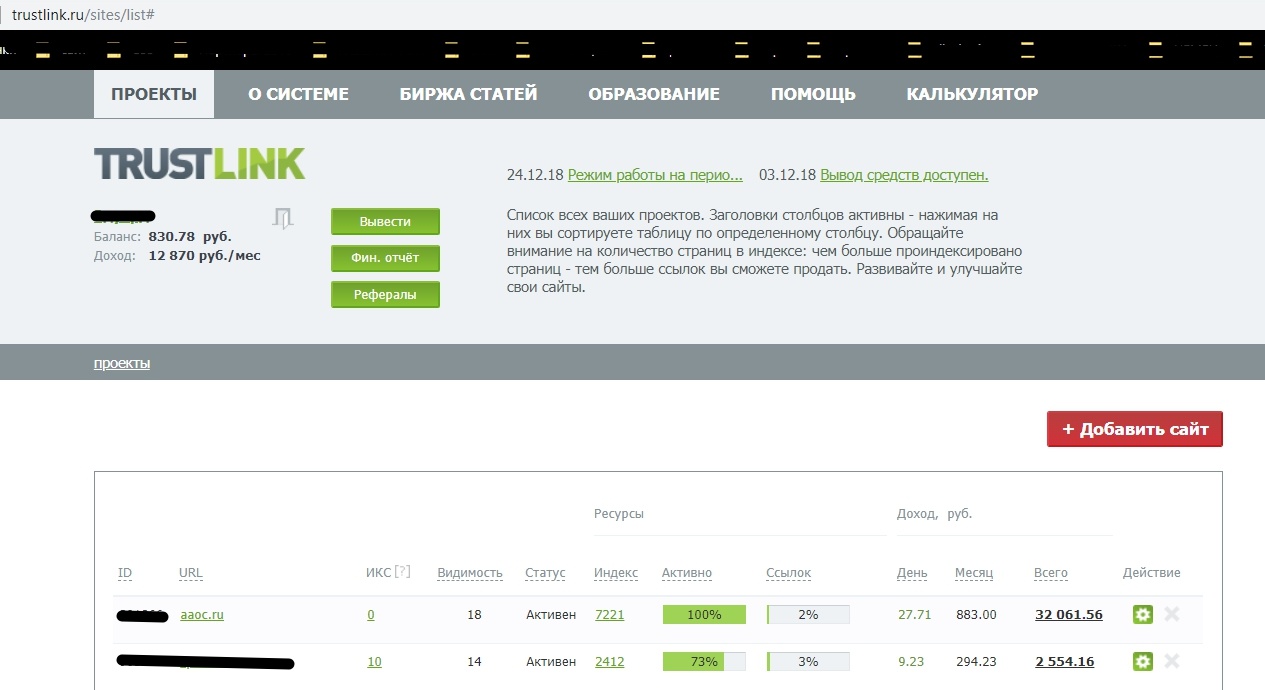The width and height of the screenshot is (1265, 690).
Task: Click the Ресурсы group header
Action: (x=619, y=513)
